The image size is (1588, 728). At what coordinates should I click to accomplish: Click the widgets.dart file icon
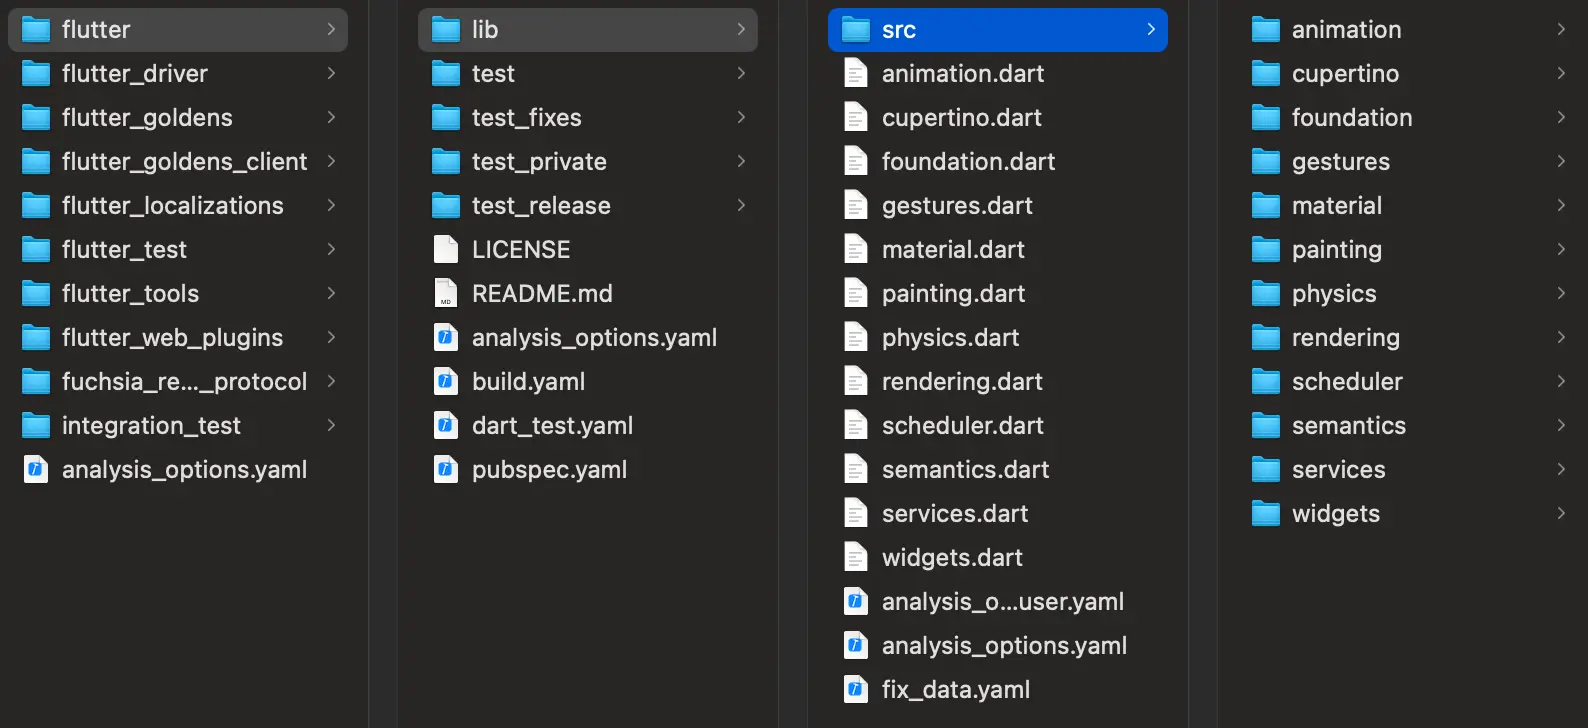click(x=856, y=558)
